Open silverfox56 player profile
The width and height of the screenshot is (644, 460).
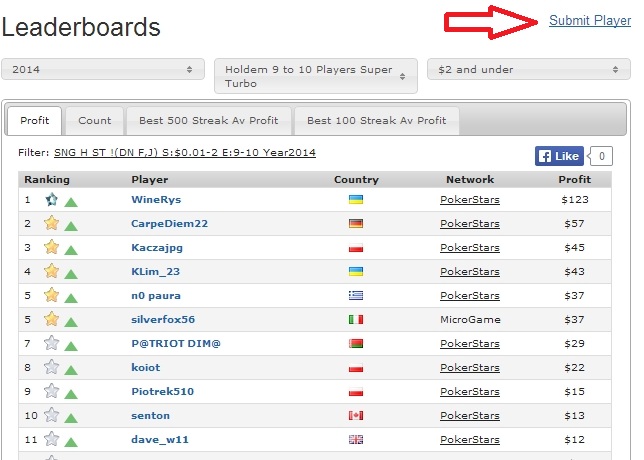pyautogui.click(x=163, y=320)
